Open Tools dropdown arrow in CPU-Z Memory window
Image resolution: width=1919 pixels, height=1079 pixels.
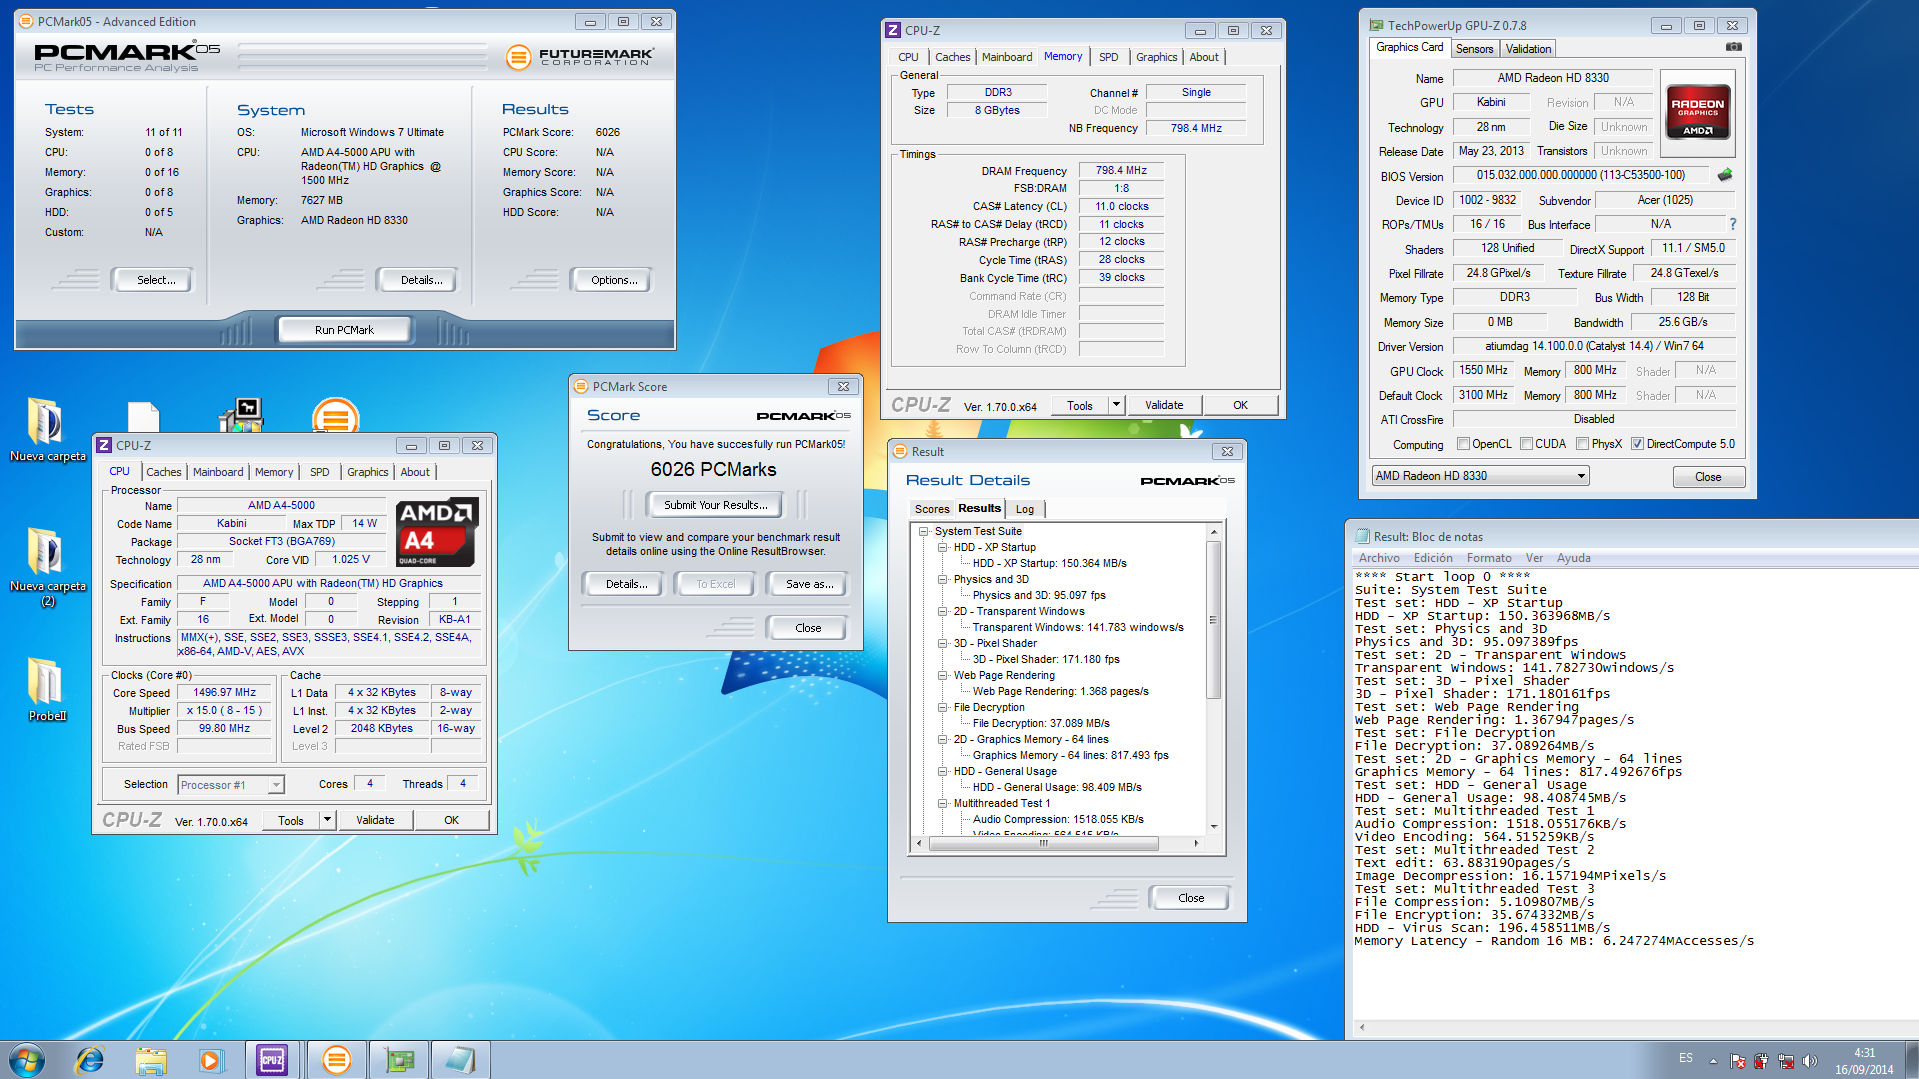click(1116, 405)
